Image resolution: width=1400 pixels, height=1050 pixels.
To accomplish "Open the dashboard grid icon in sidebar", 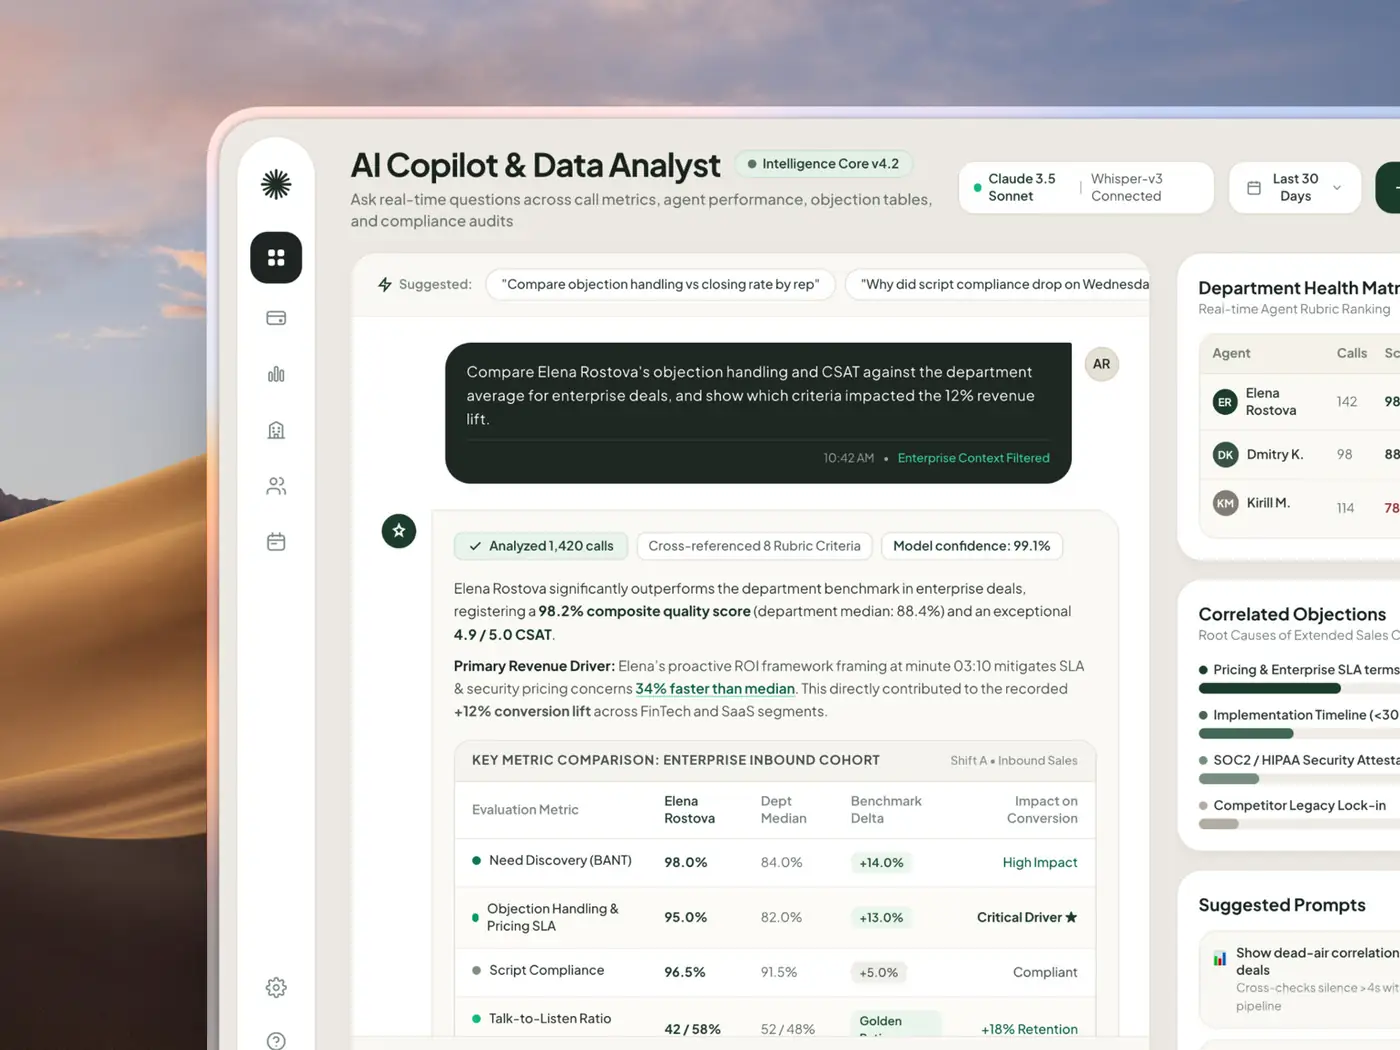I will 276,258.
